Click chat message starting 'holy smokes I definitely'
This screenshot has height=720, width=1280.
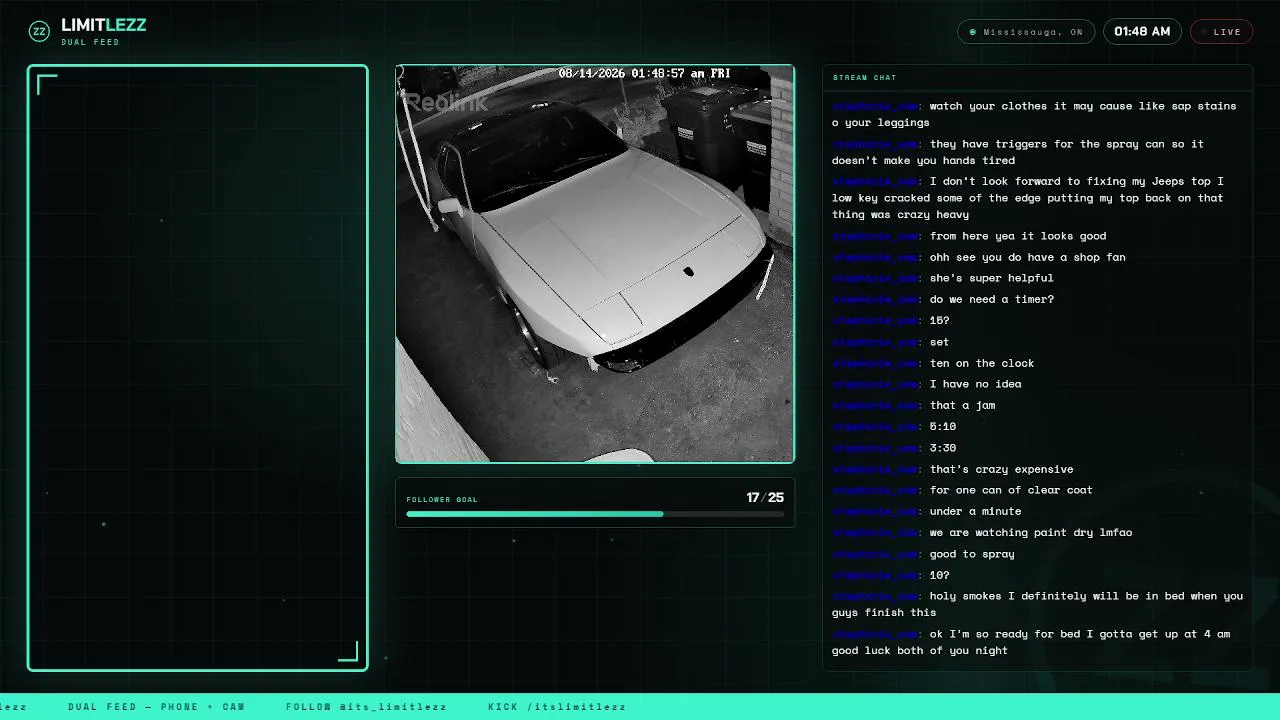[1037, 604]
